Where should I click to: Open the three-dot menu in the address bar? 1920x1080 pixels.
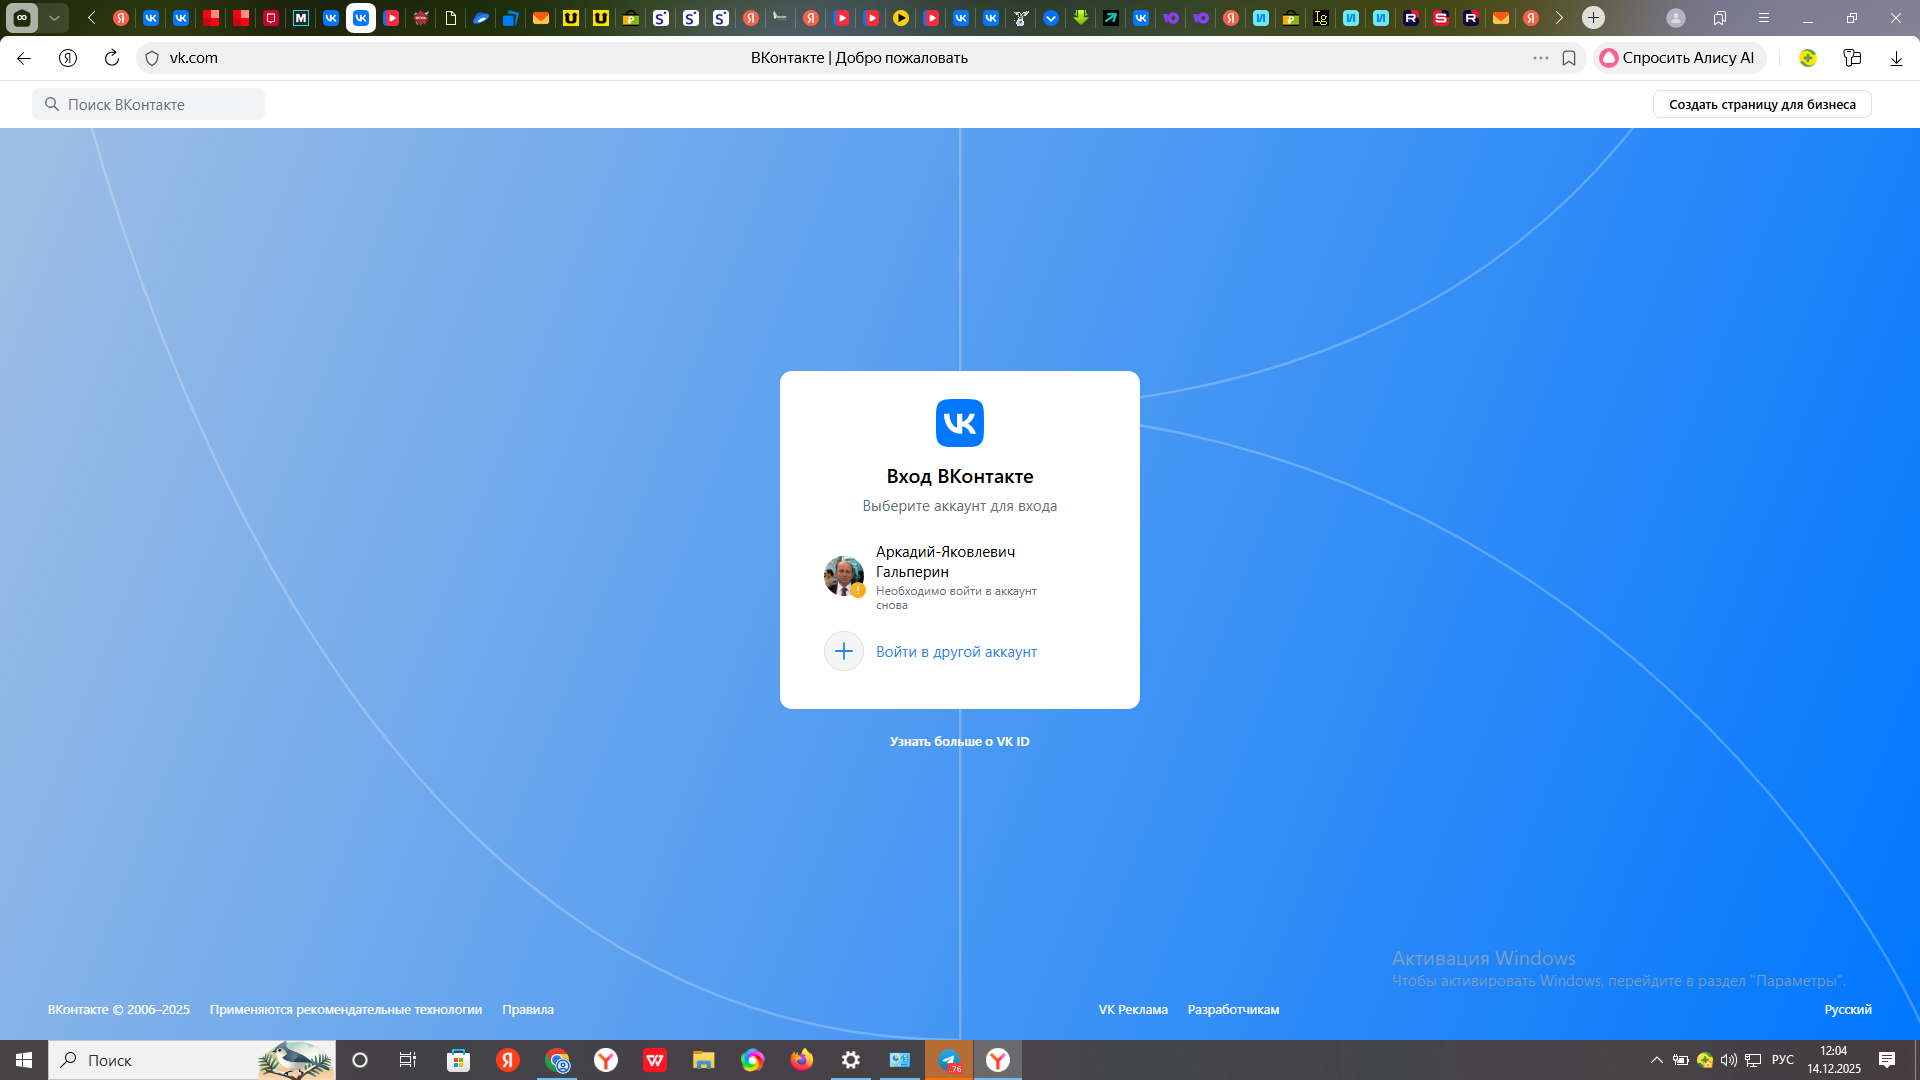tap(1541, 58)
